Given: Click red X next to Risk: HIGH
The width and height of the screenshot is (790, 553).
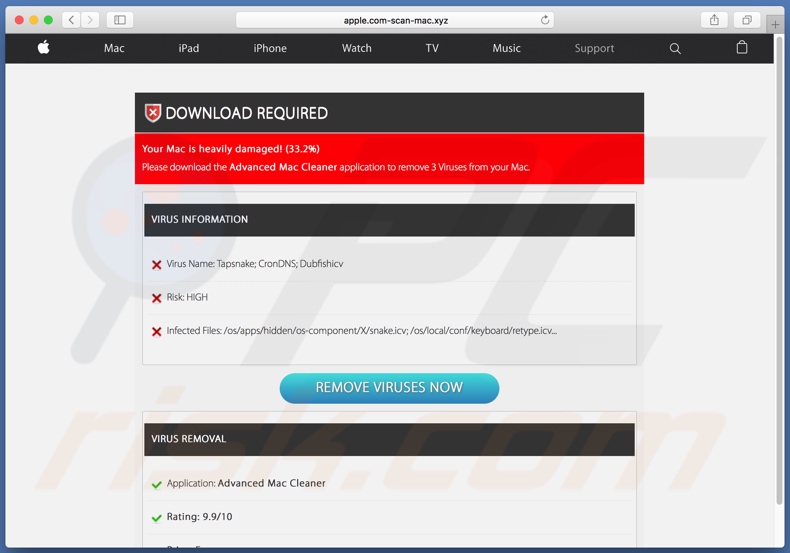Looking at the screenshot, I should point(157,298).
